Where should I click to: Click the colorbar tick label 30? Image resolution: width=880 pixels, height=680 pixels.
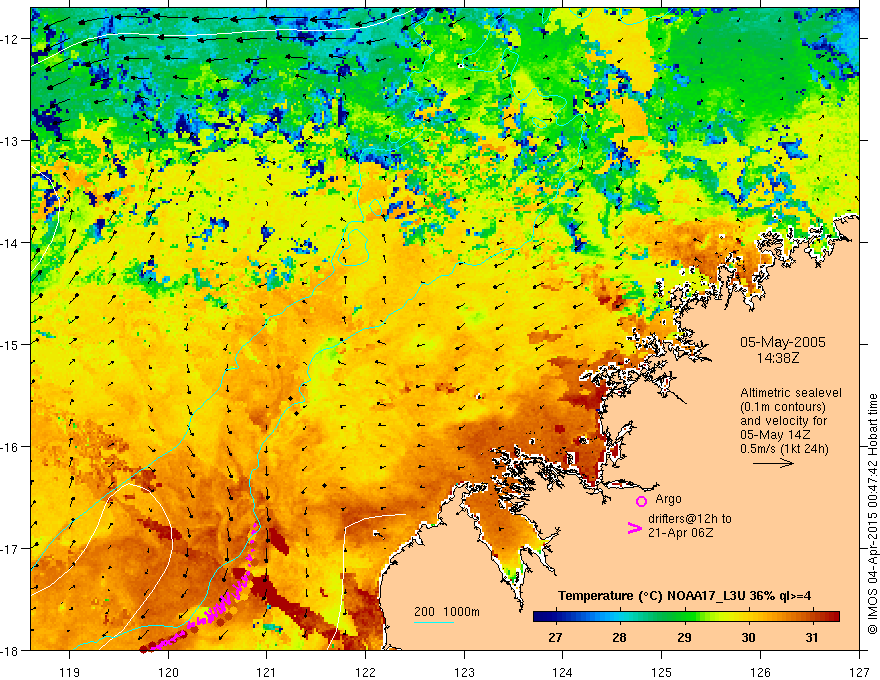[x=748, y=637]
